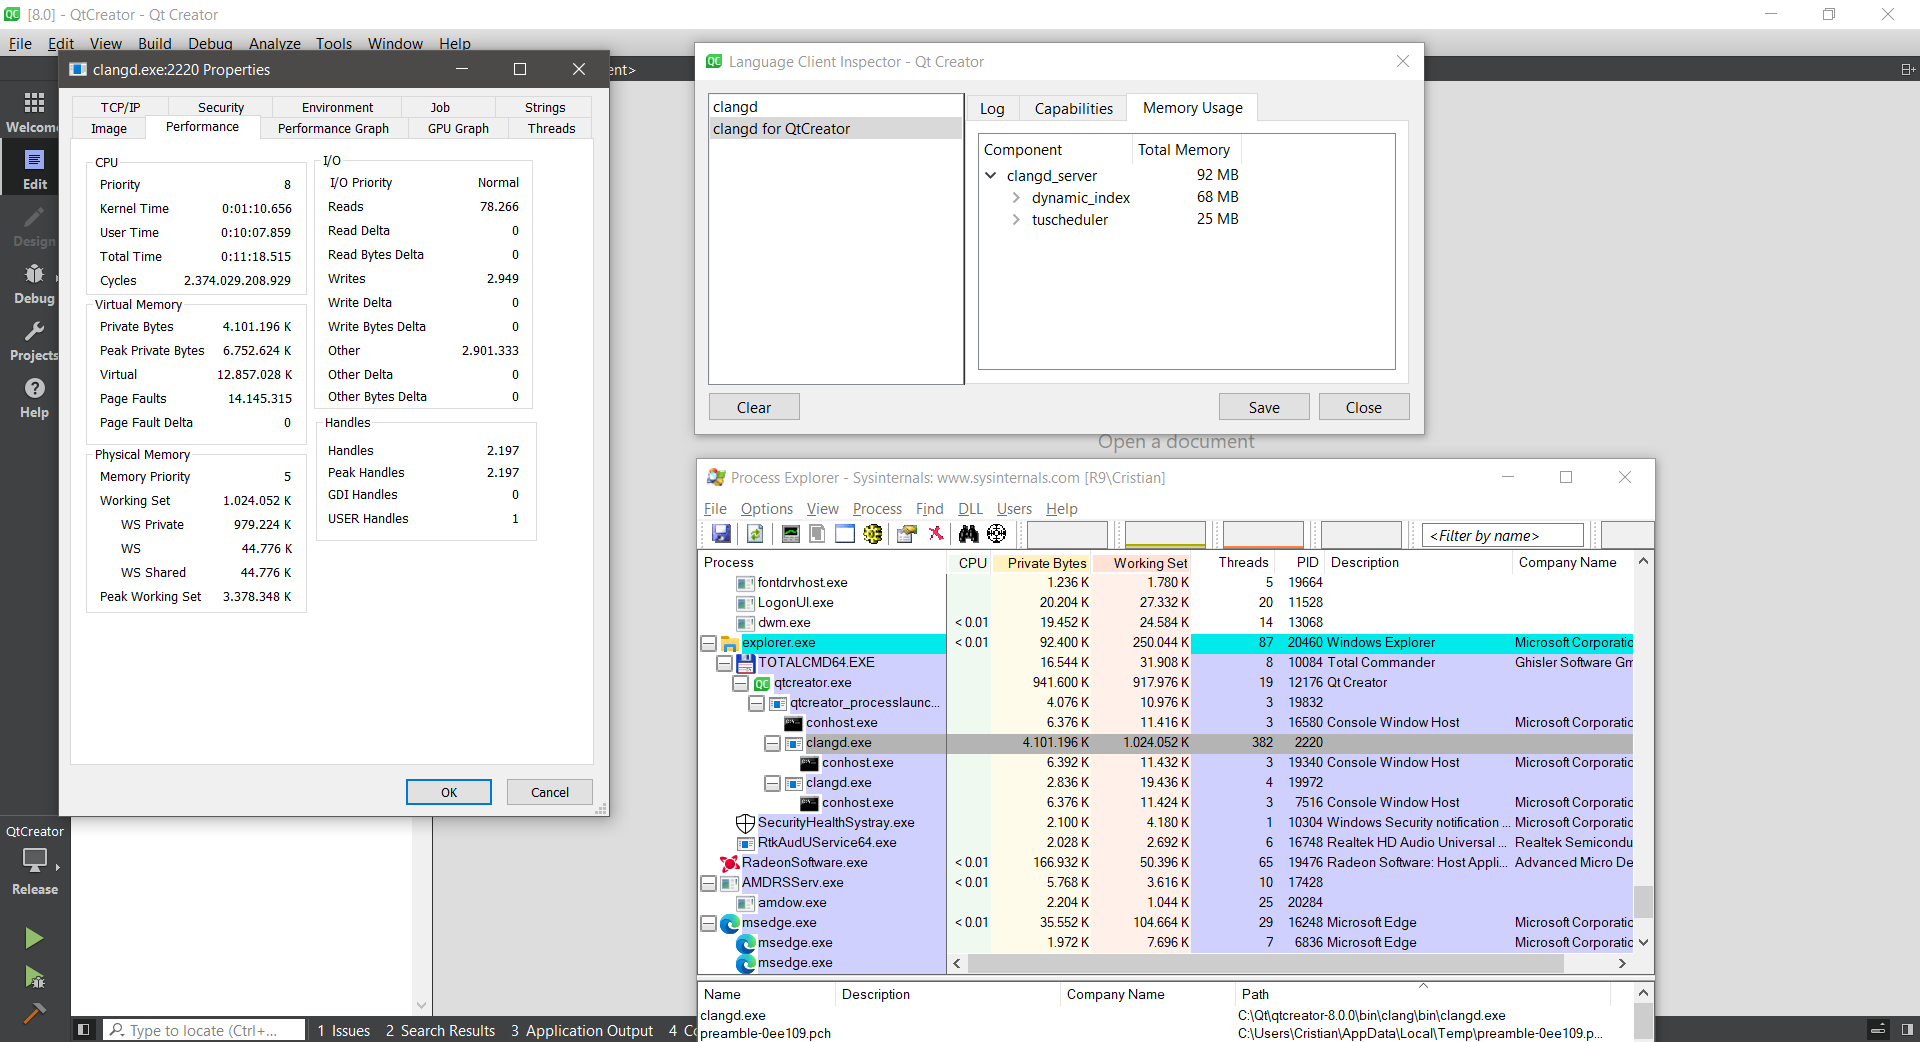Click OK in clangd Properties dialog

449,792
